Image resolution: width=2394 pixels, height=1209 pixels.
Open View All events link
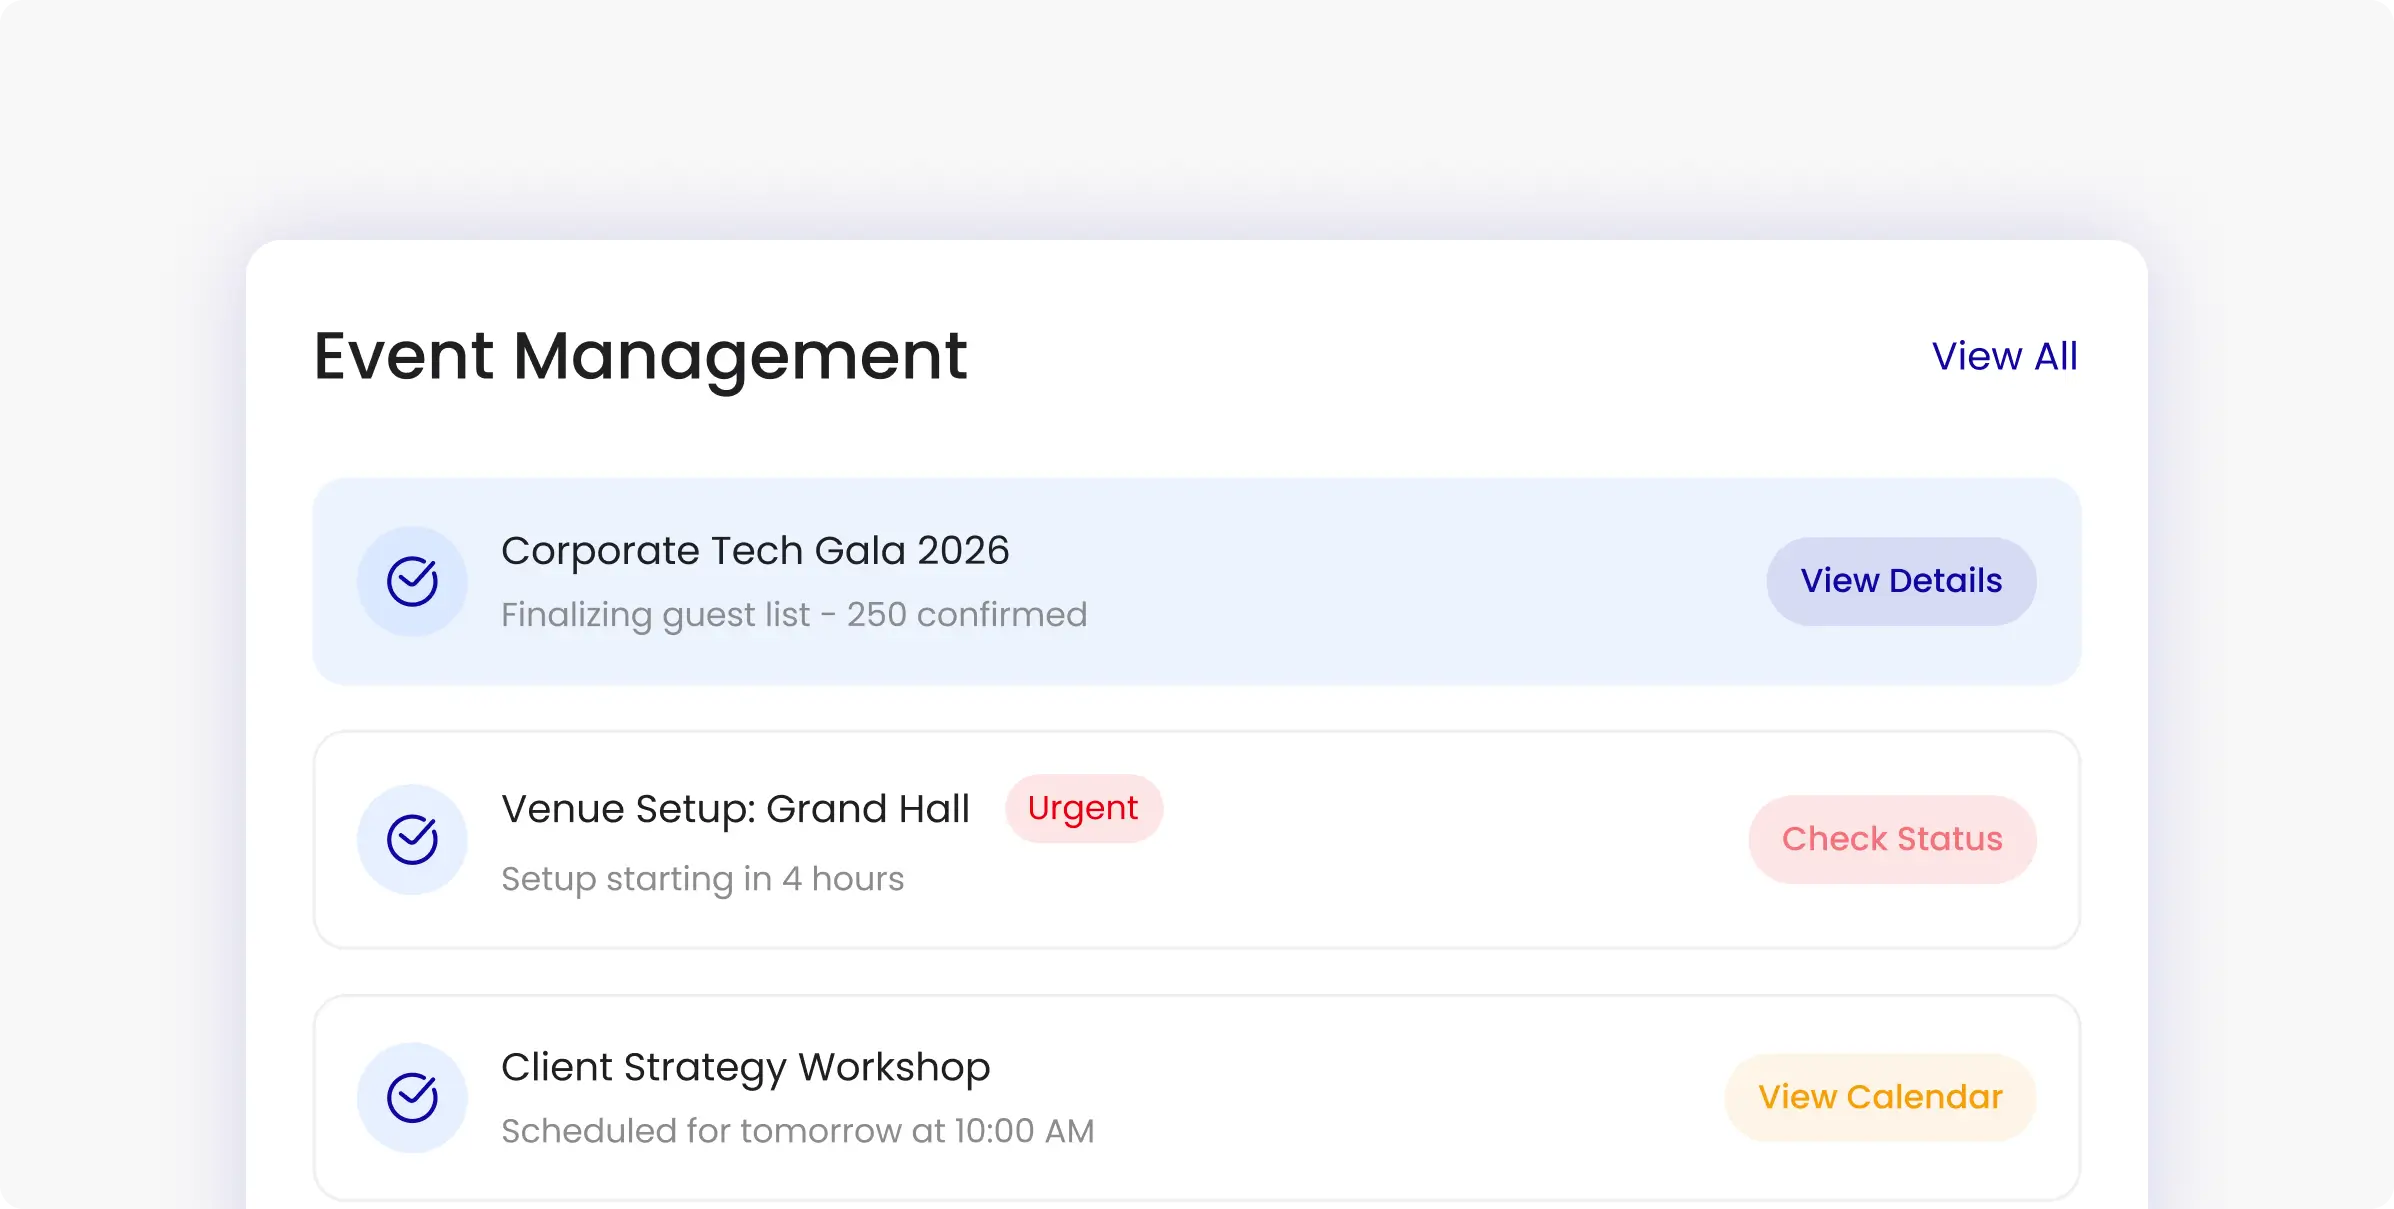tap(2004, 356)
